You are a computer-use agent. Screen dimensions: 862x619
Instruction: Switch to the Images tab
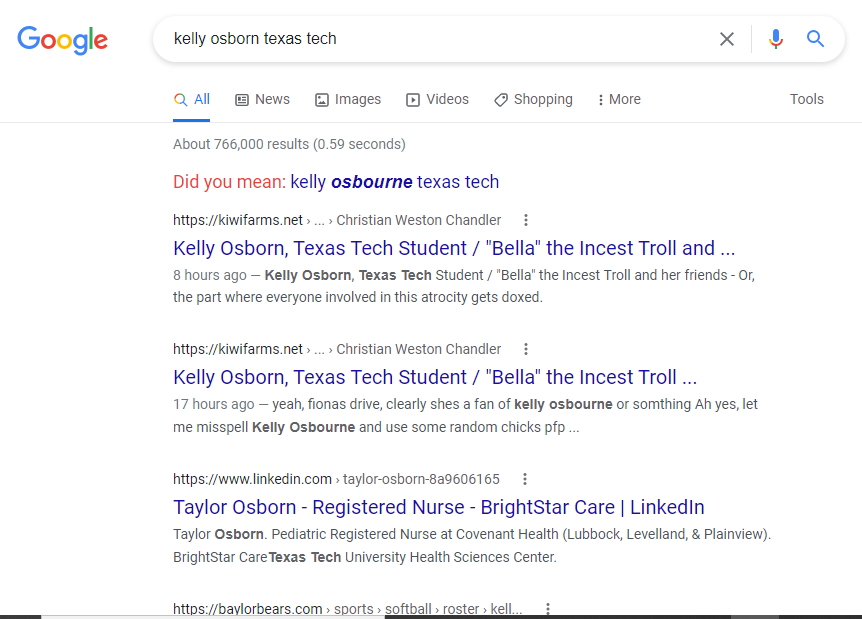[347, 100]
